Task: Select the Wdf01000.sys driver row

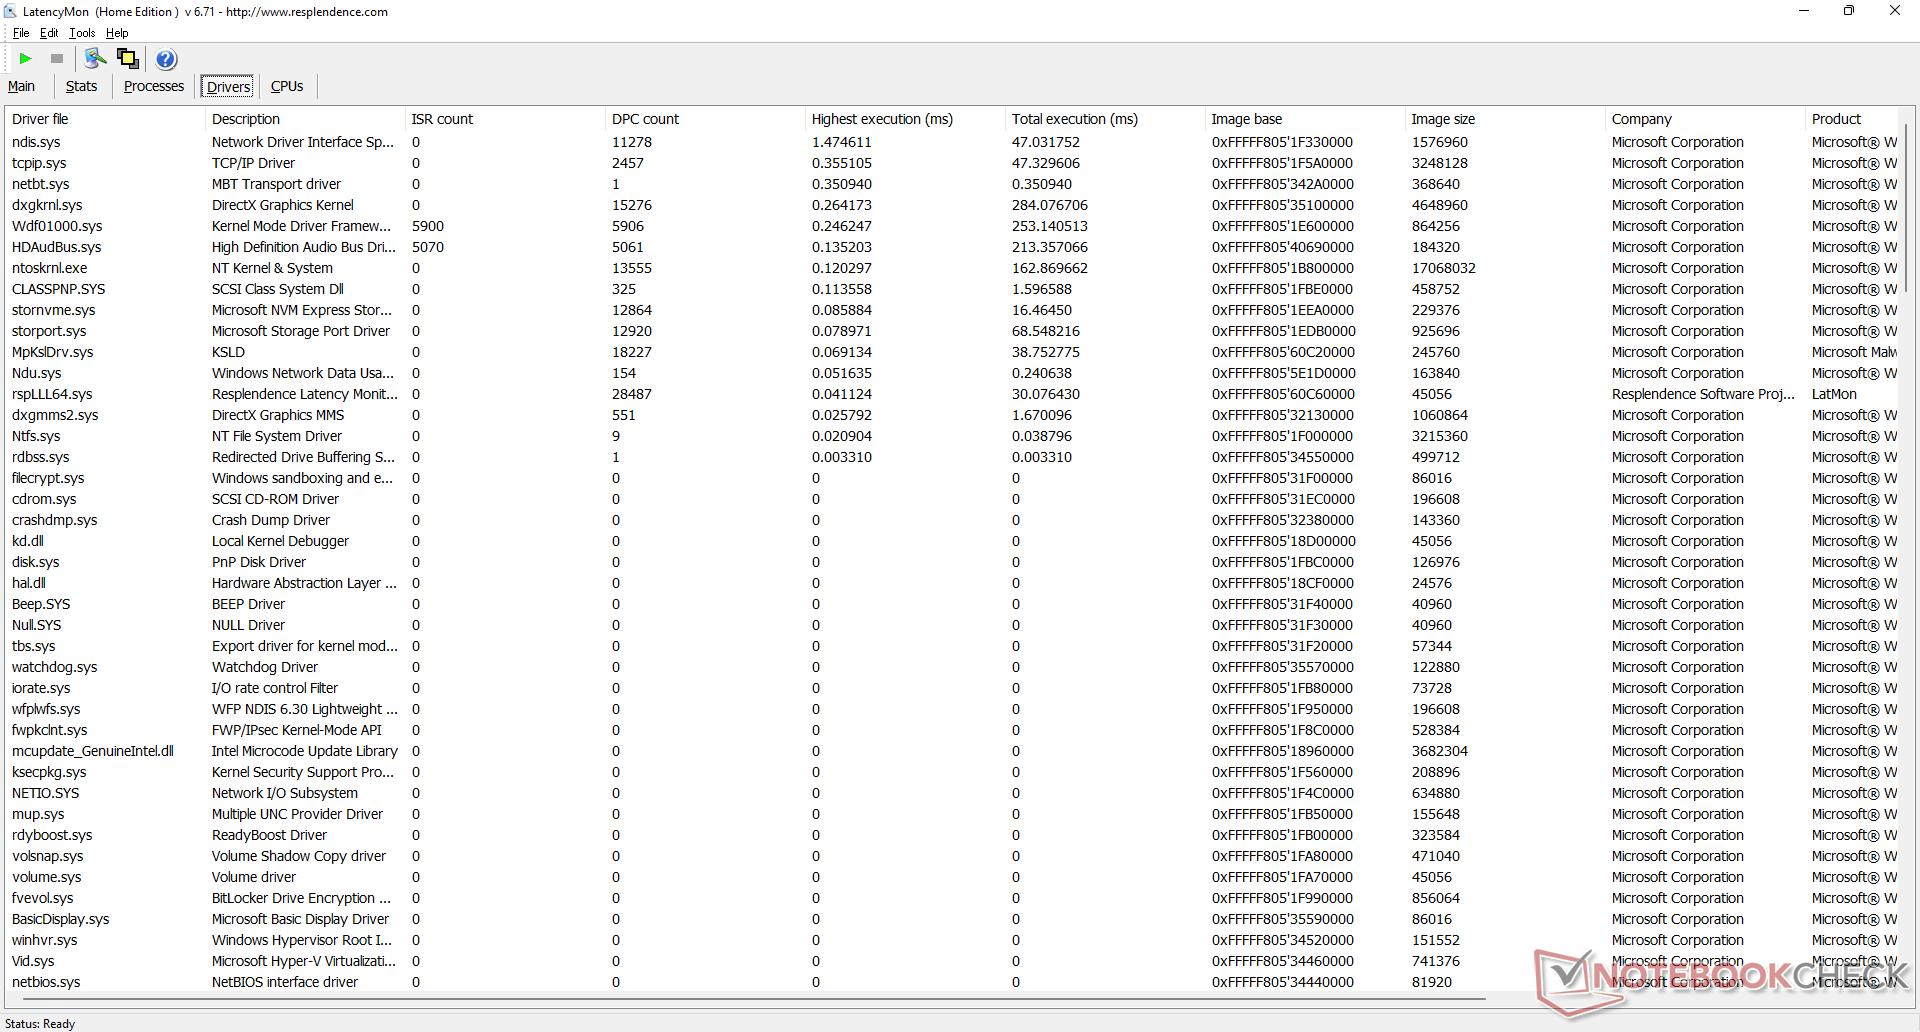Action: [x=952, y=226]
